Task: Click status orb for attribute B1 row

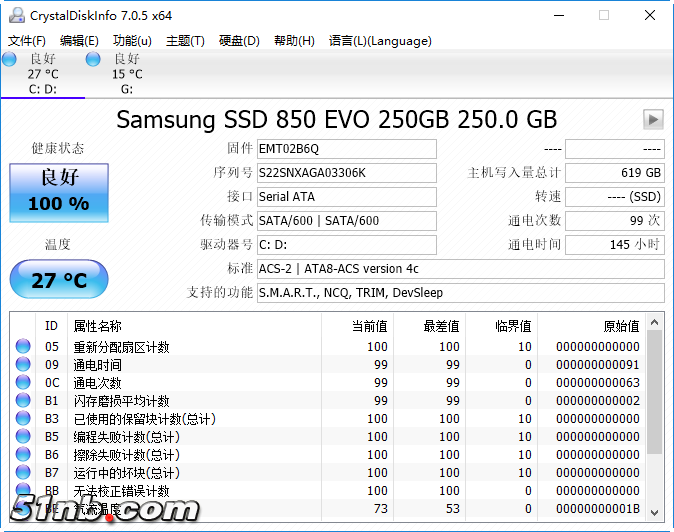Action: (23, 401)
